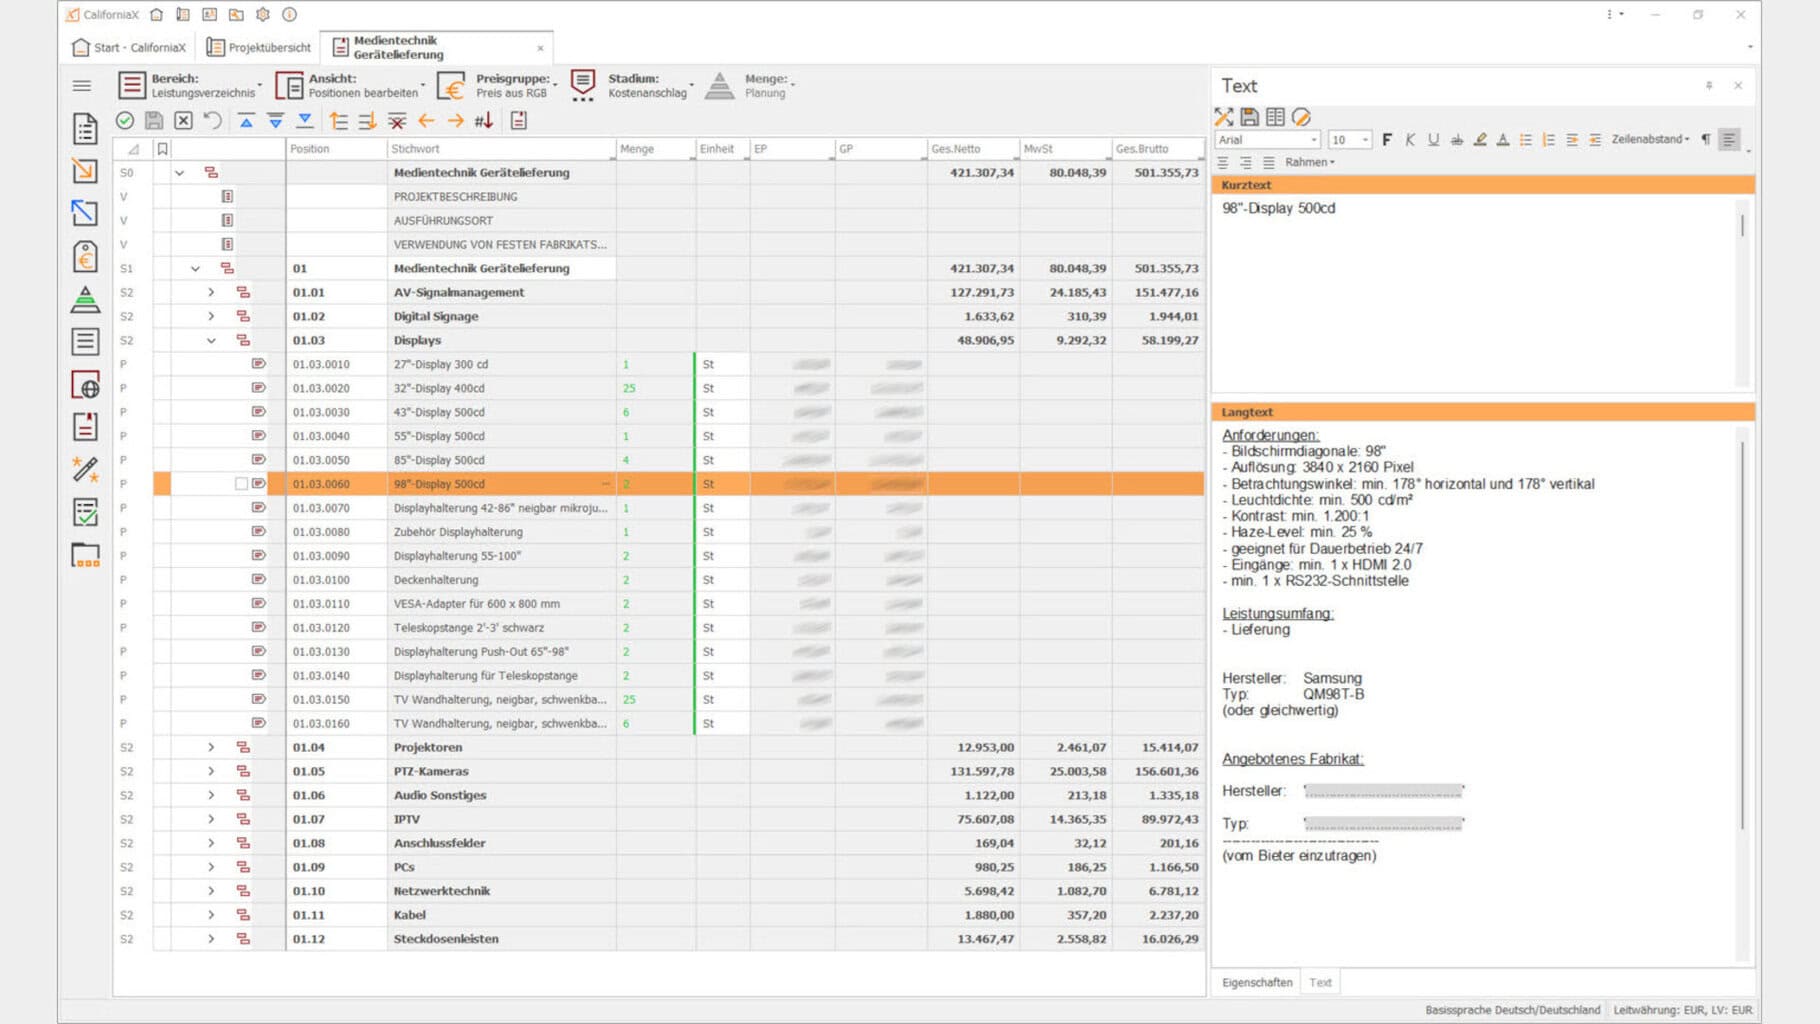Screen dimensions: 1820x1024
Task: Select the Text bottom tab
Action: [1320, 983]
